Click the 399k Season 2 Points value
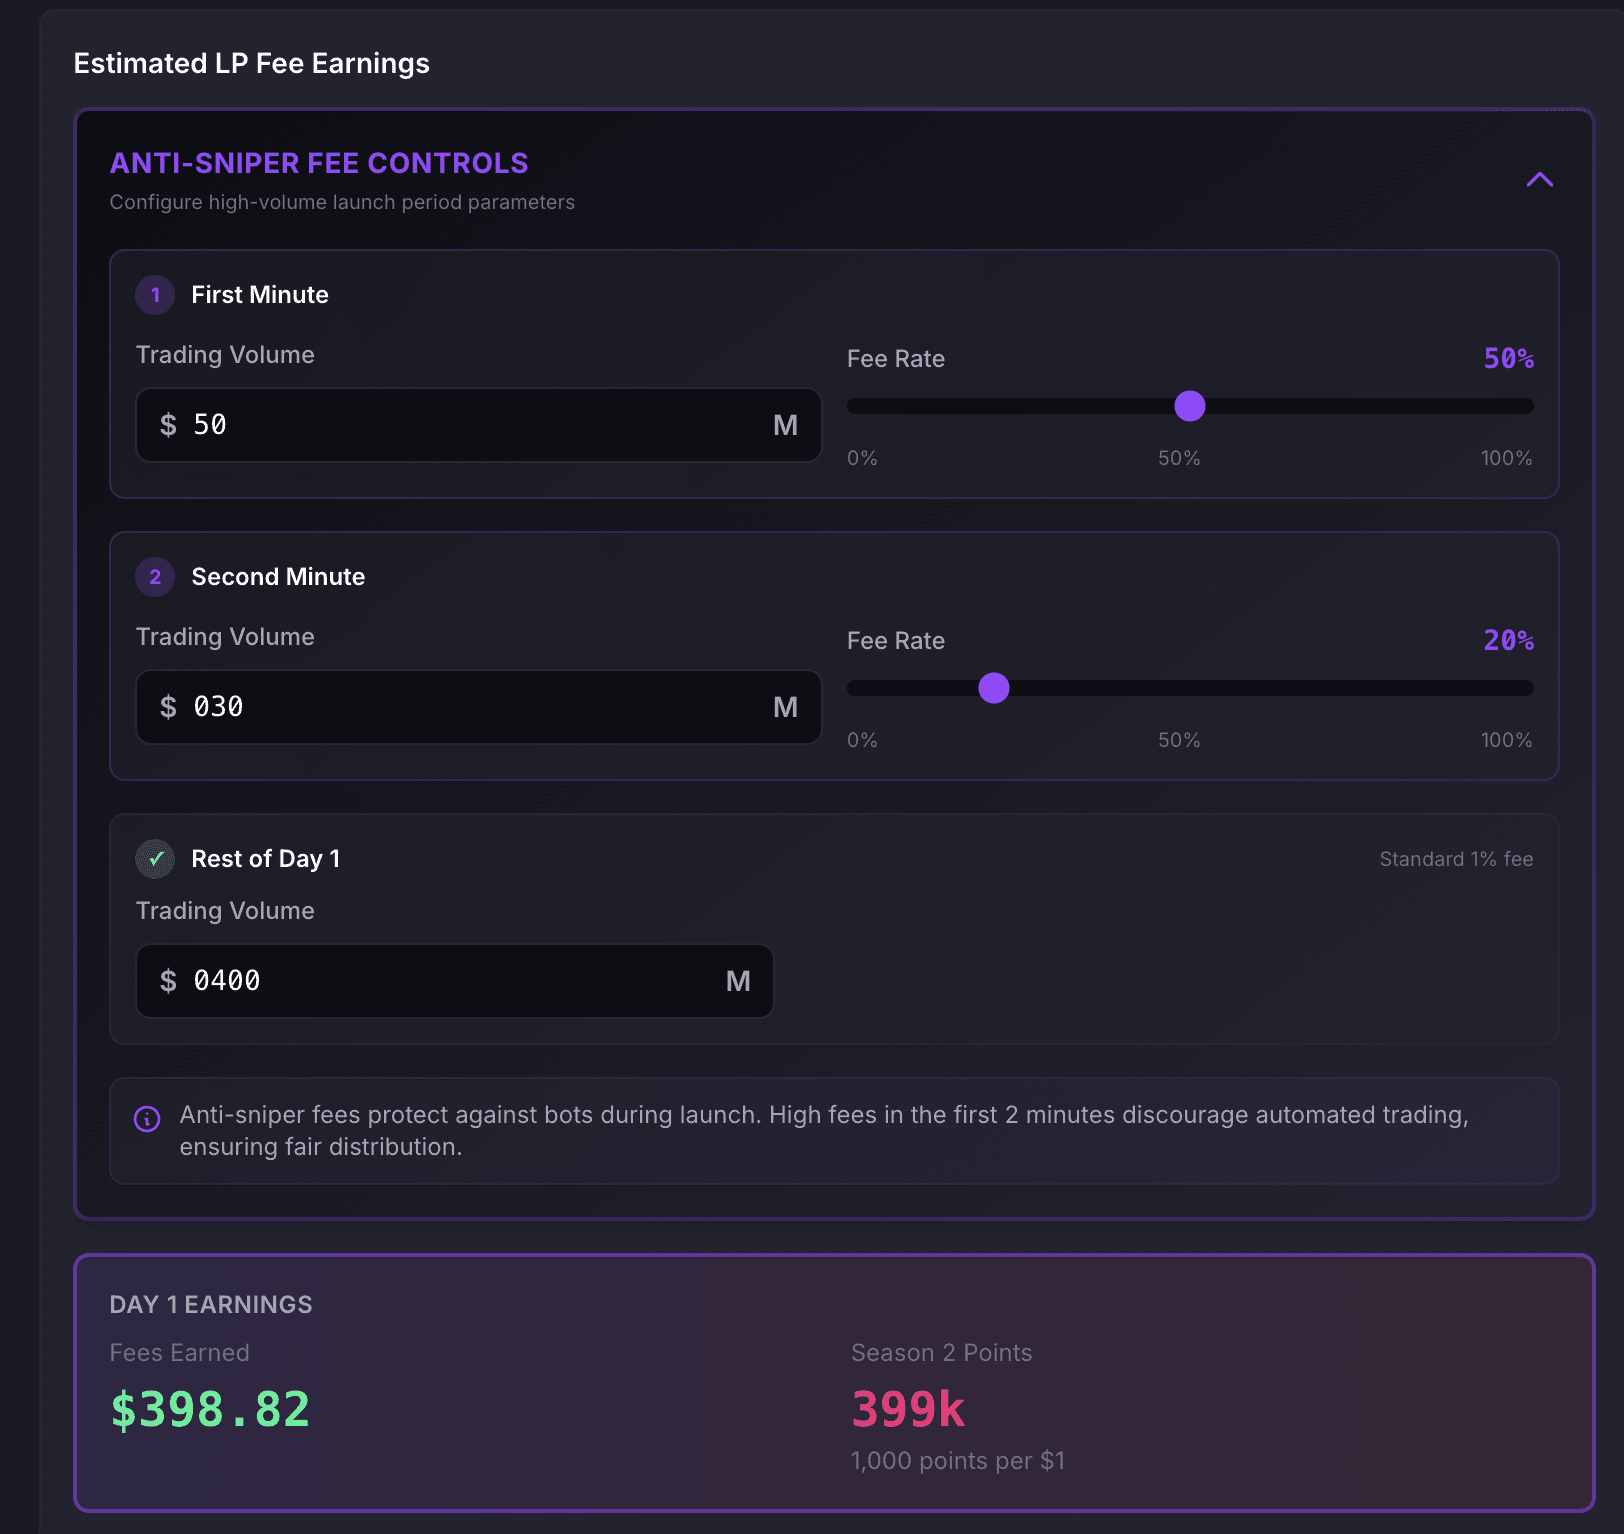This screenshot has width=1624, height=1534. click(x=908, y=1409)
